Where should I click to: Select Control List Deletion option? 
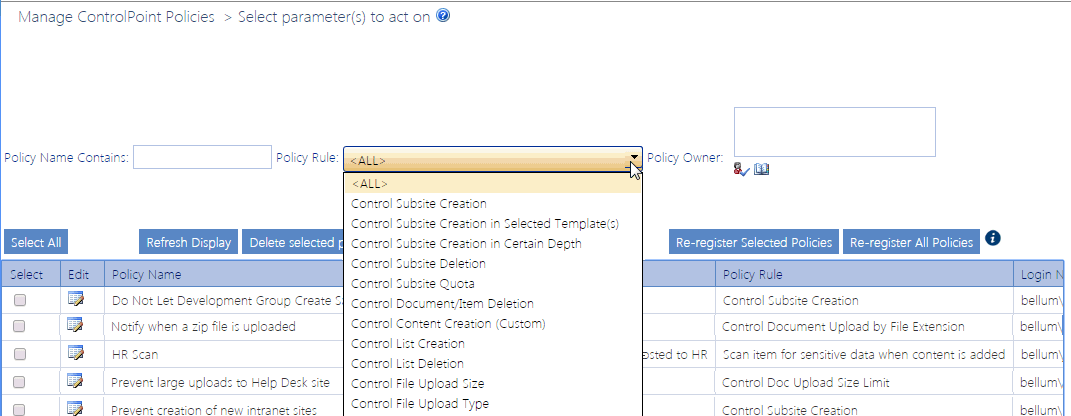pyautogui.click(x=407, y=364)
